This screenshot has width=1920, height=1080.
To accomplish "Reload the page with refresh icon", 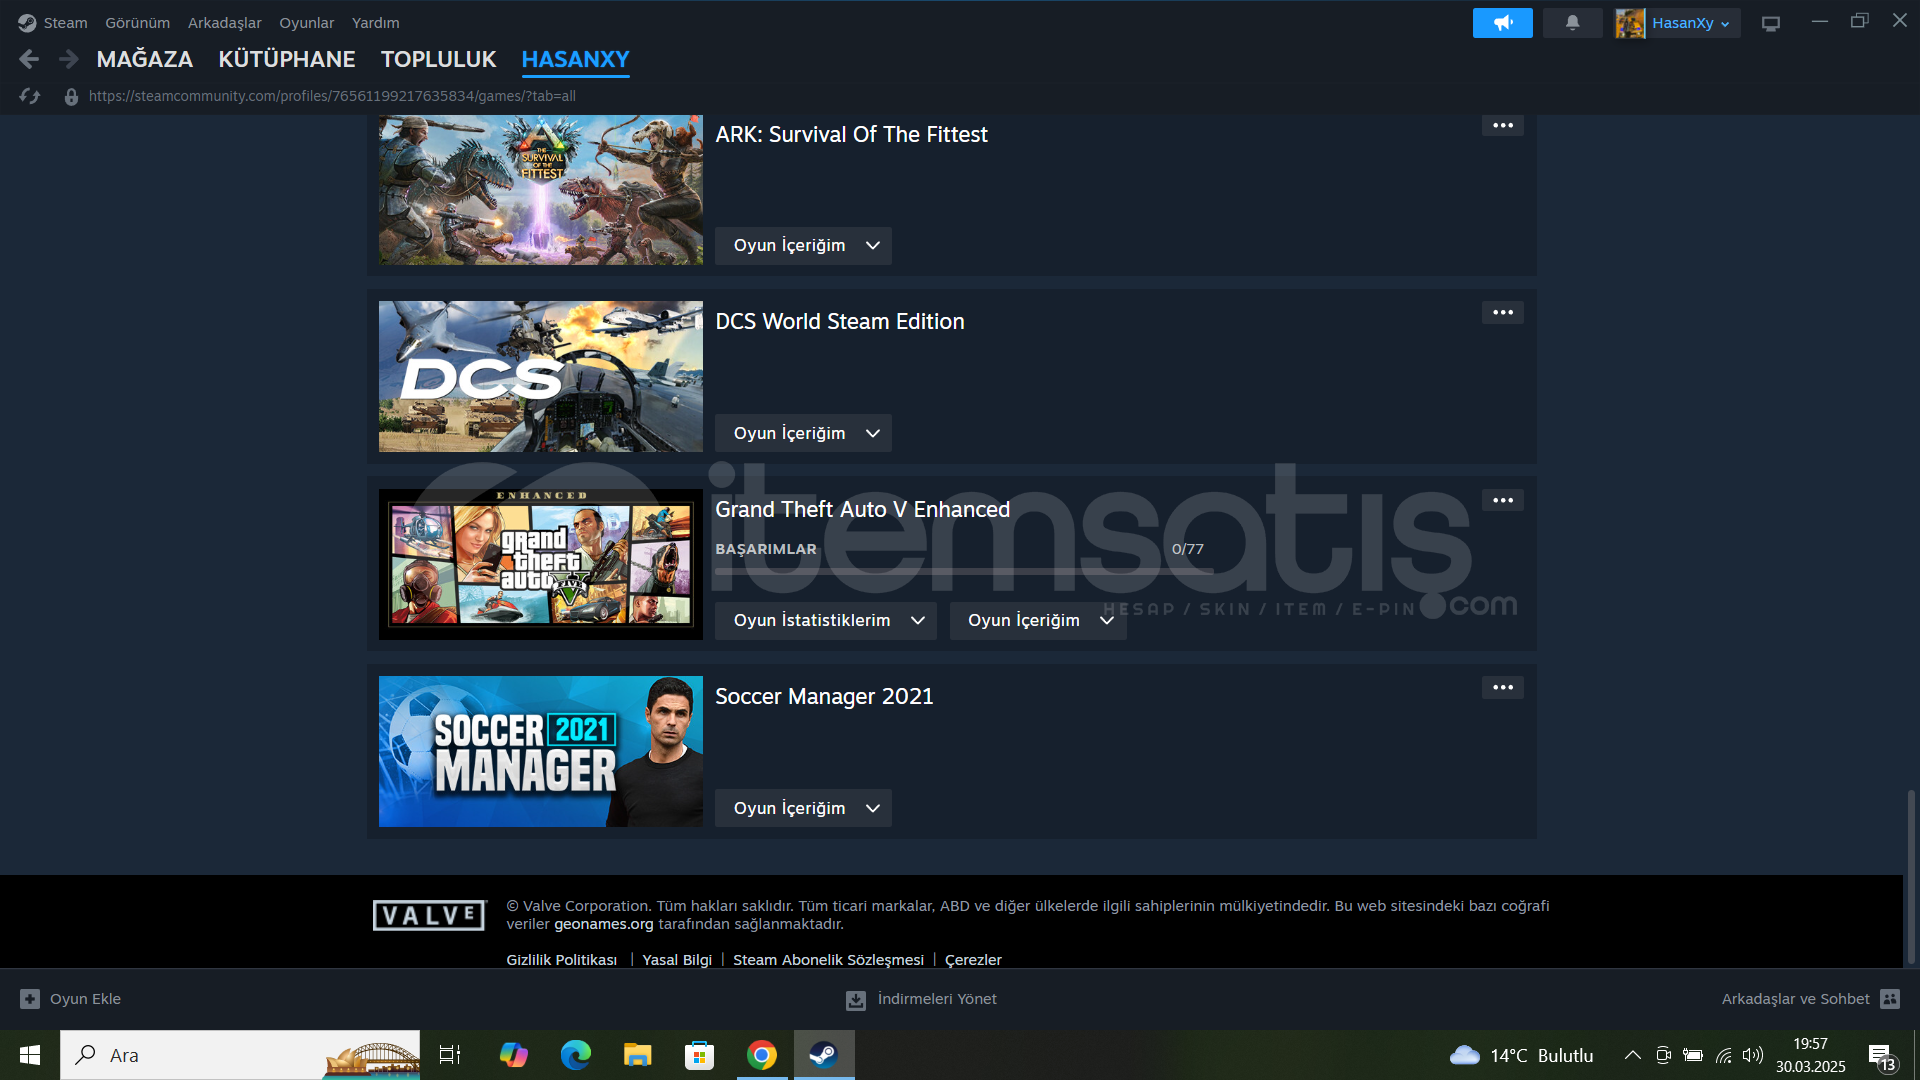I will [x=30, y=96].
